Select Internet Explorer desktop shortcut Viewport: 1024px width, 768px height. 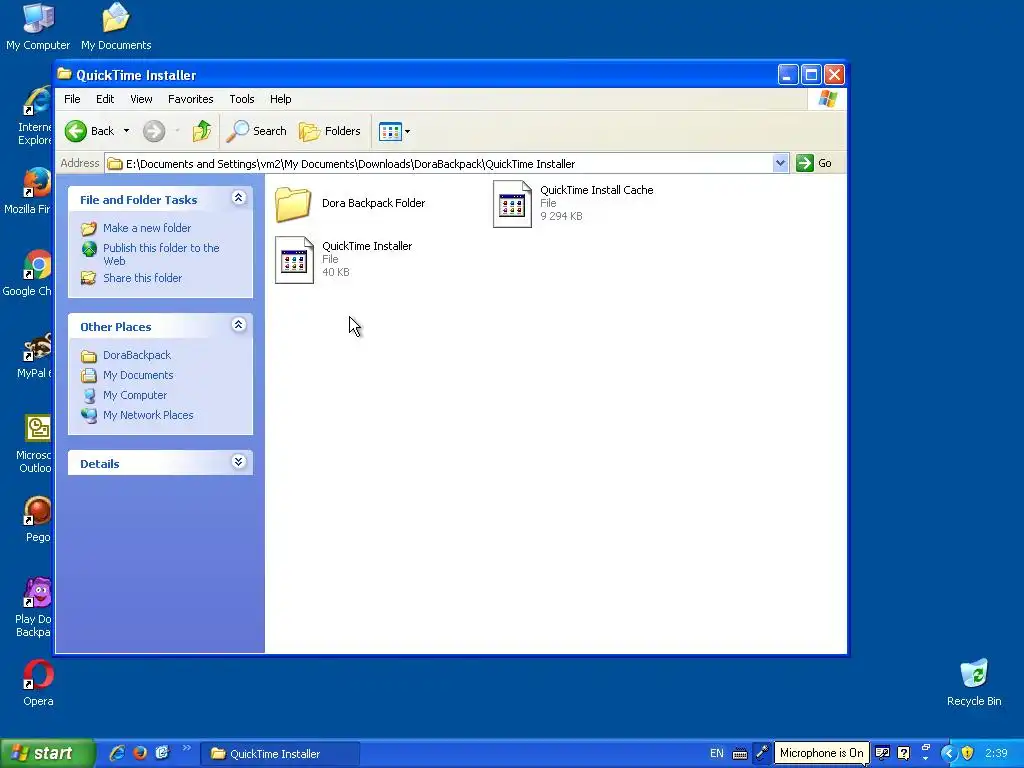37,116
